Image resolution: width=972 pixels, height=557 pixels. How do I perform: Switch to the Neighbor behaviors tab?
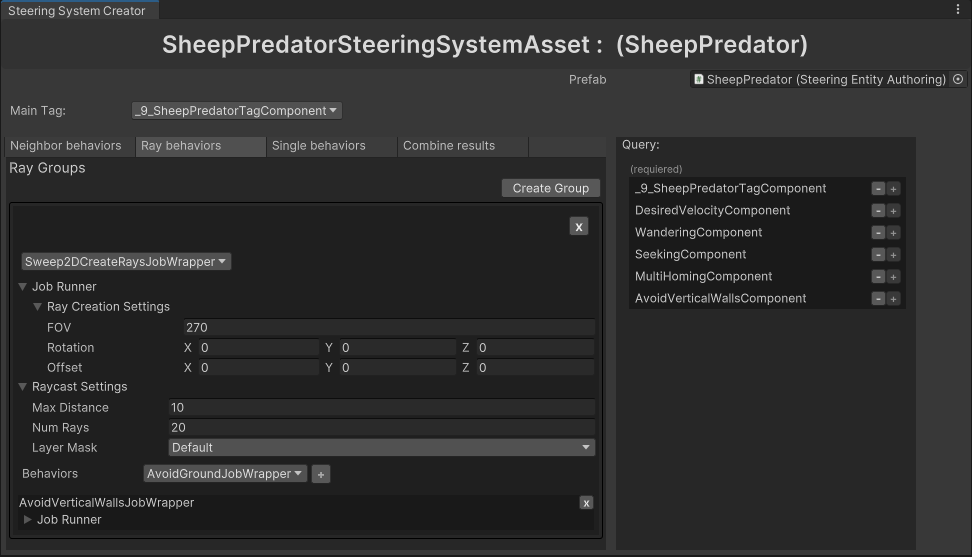click(x=66, y=146)
